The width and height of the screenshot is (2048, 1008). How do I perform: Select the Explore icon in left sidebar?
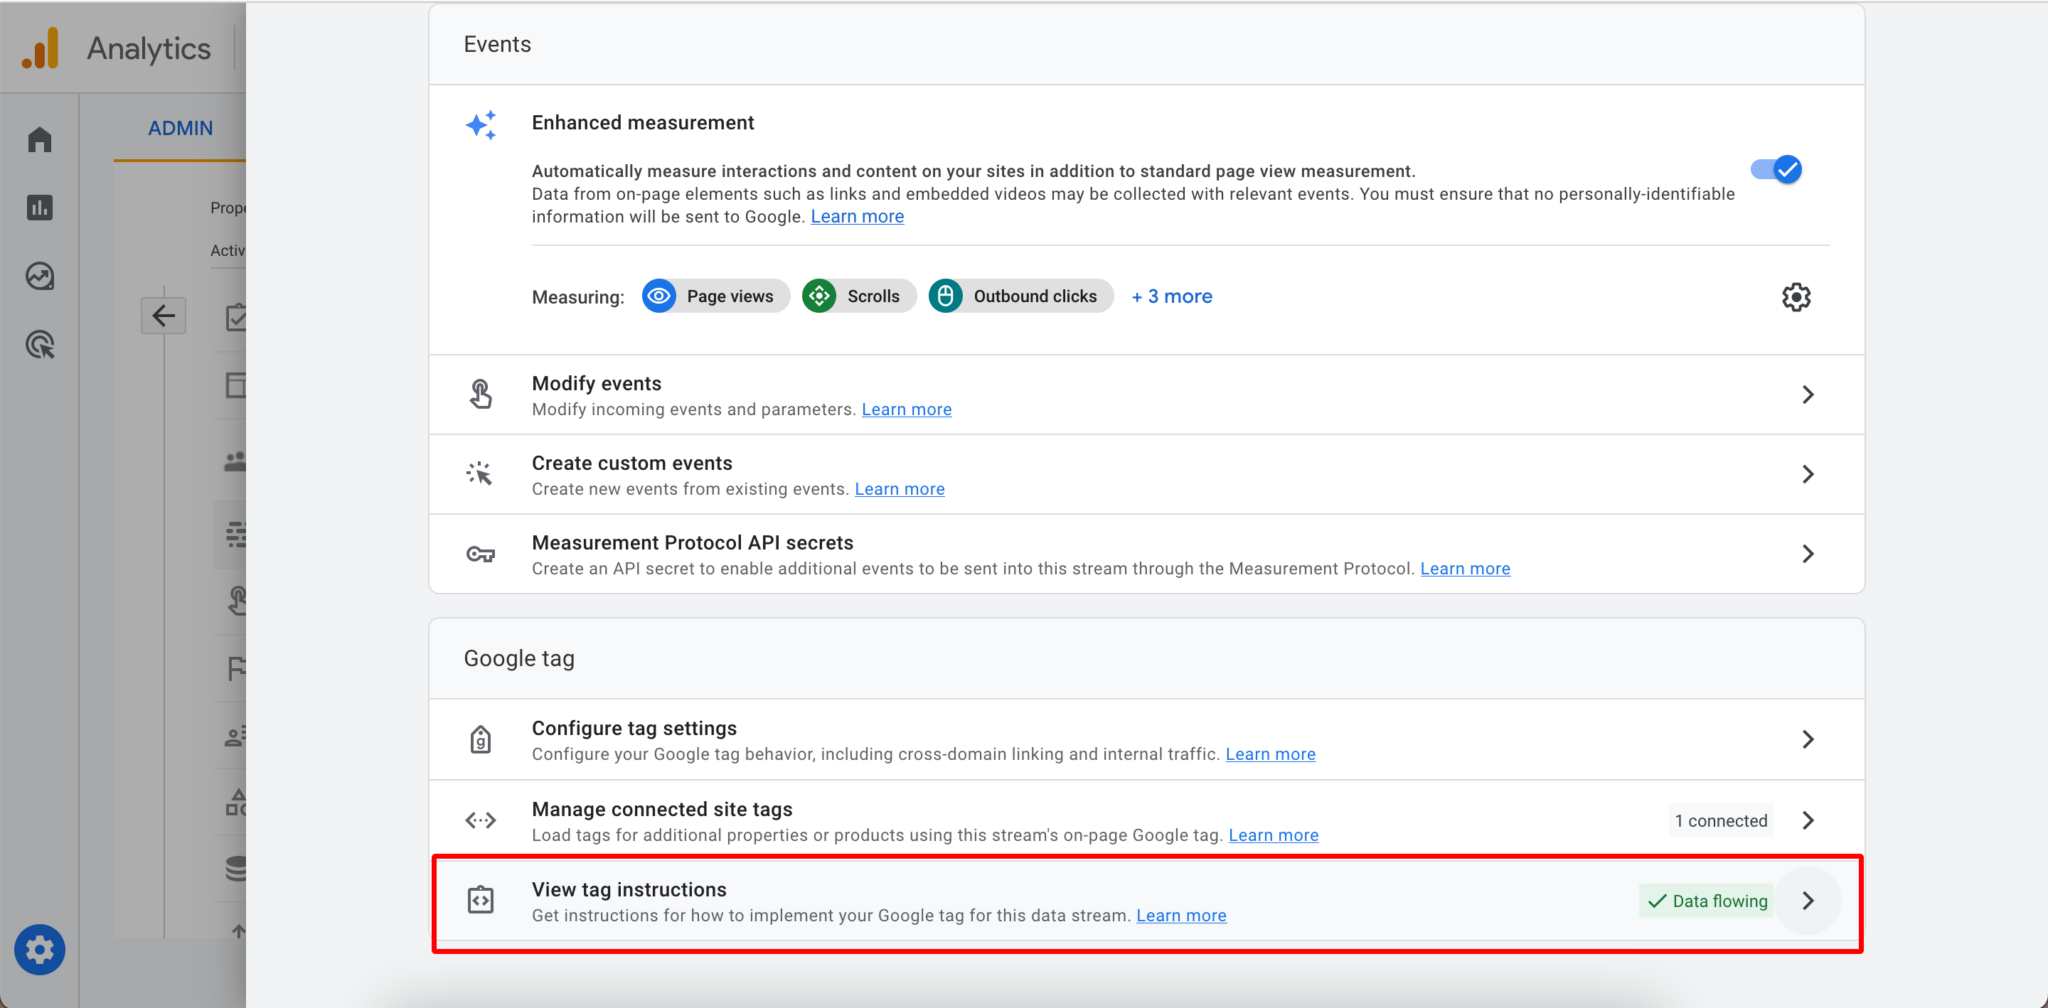click(x=39, y=277)
